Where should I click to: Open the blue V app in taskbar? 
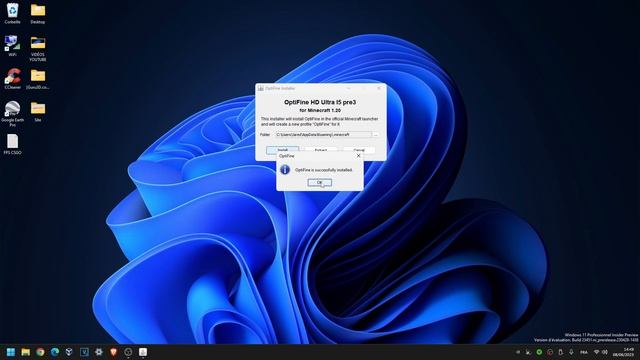[x=84, y=352]
